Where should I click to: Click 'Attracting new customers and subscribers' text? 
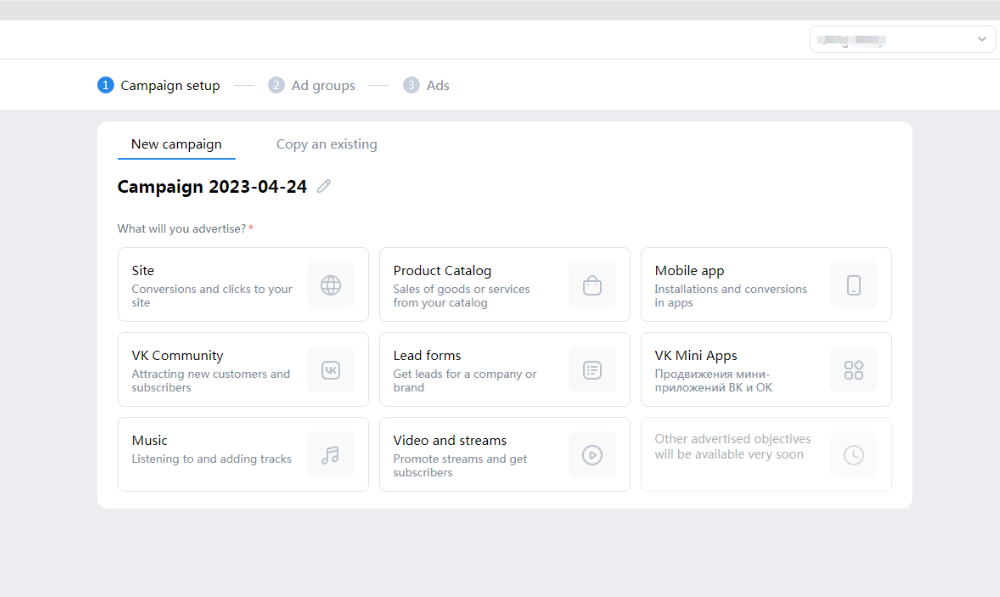(210, 381)
